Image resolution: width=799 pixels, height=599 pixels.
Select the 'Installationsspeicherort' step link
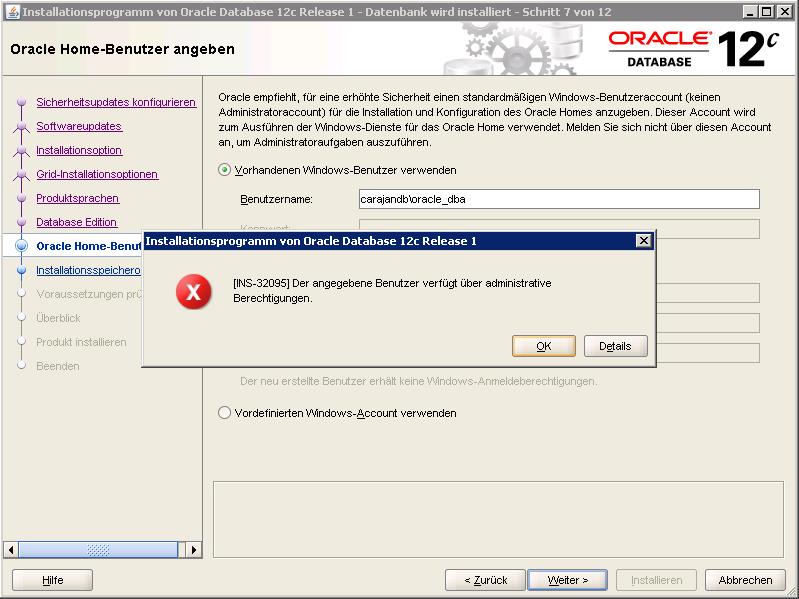click(88, 270)
